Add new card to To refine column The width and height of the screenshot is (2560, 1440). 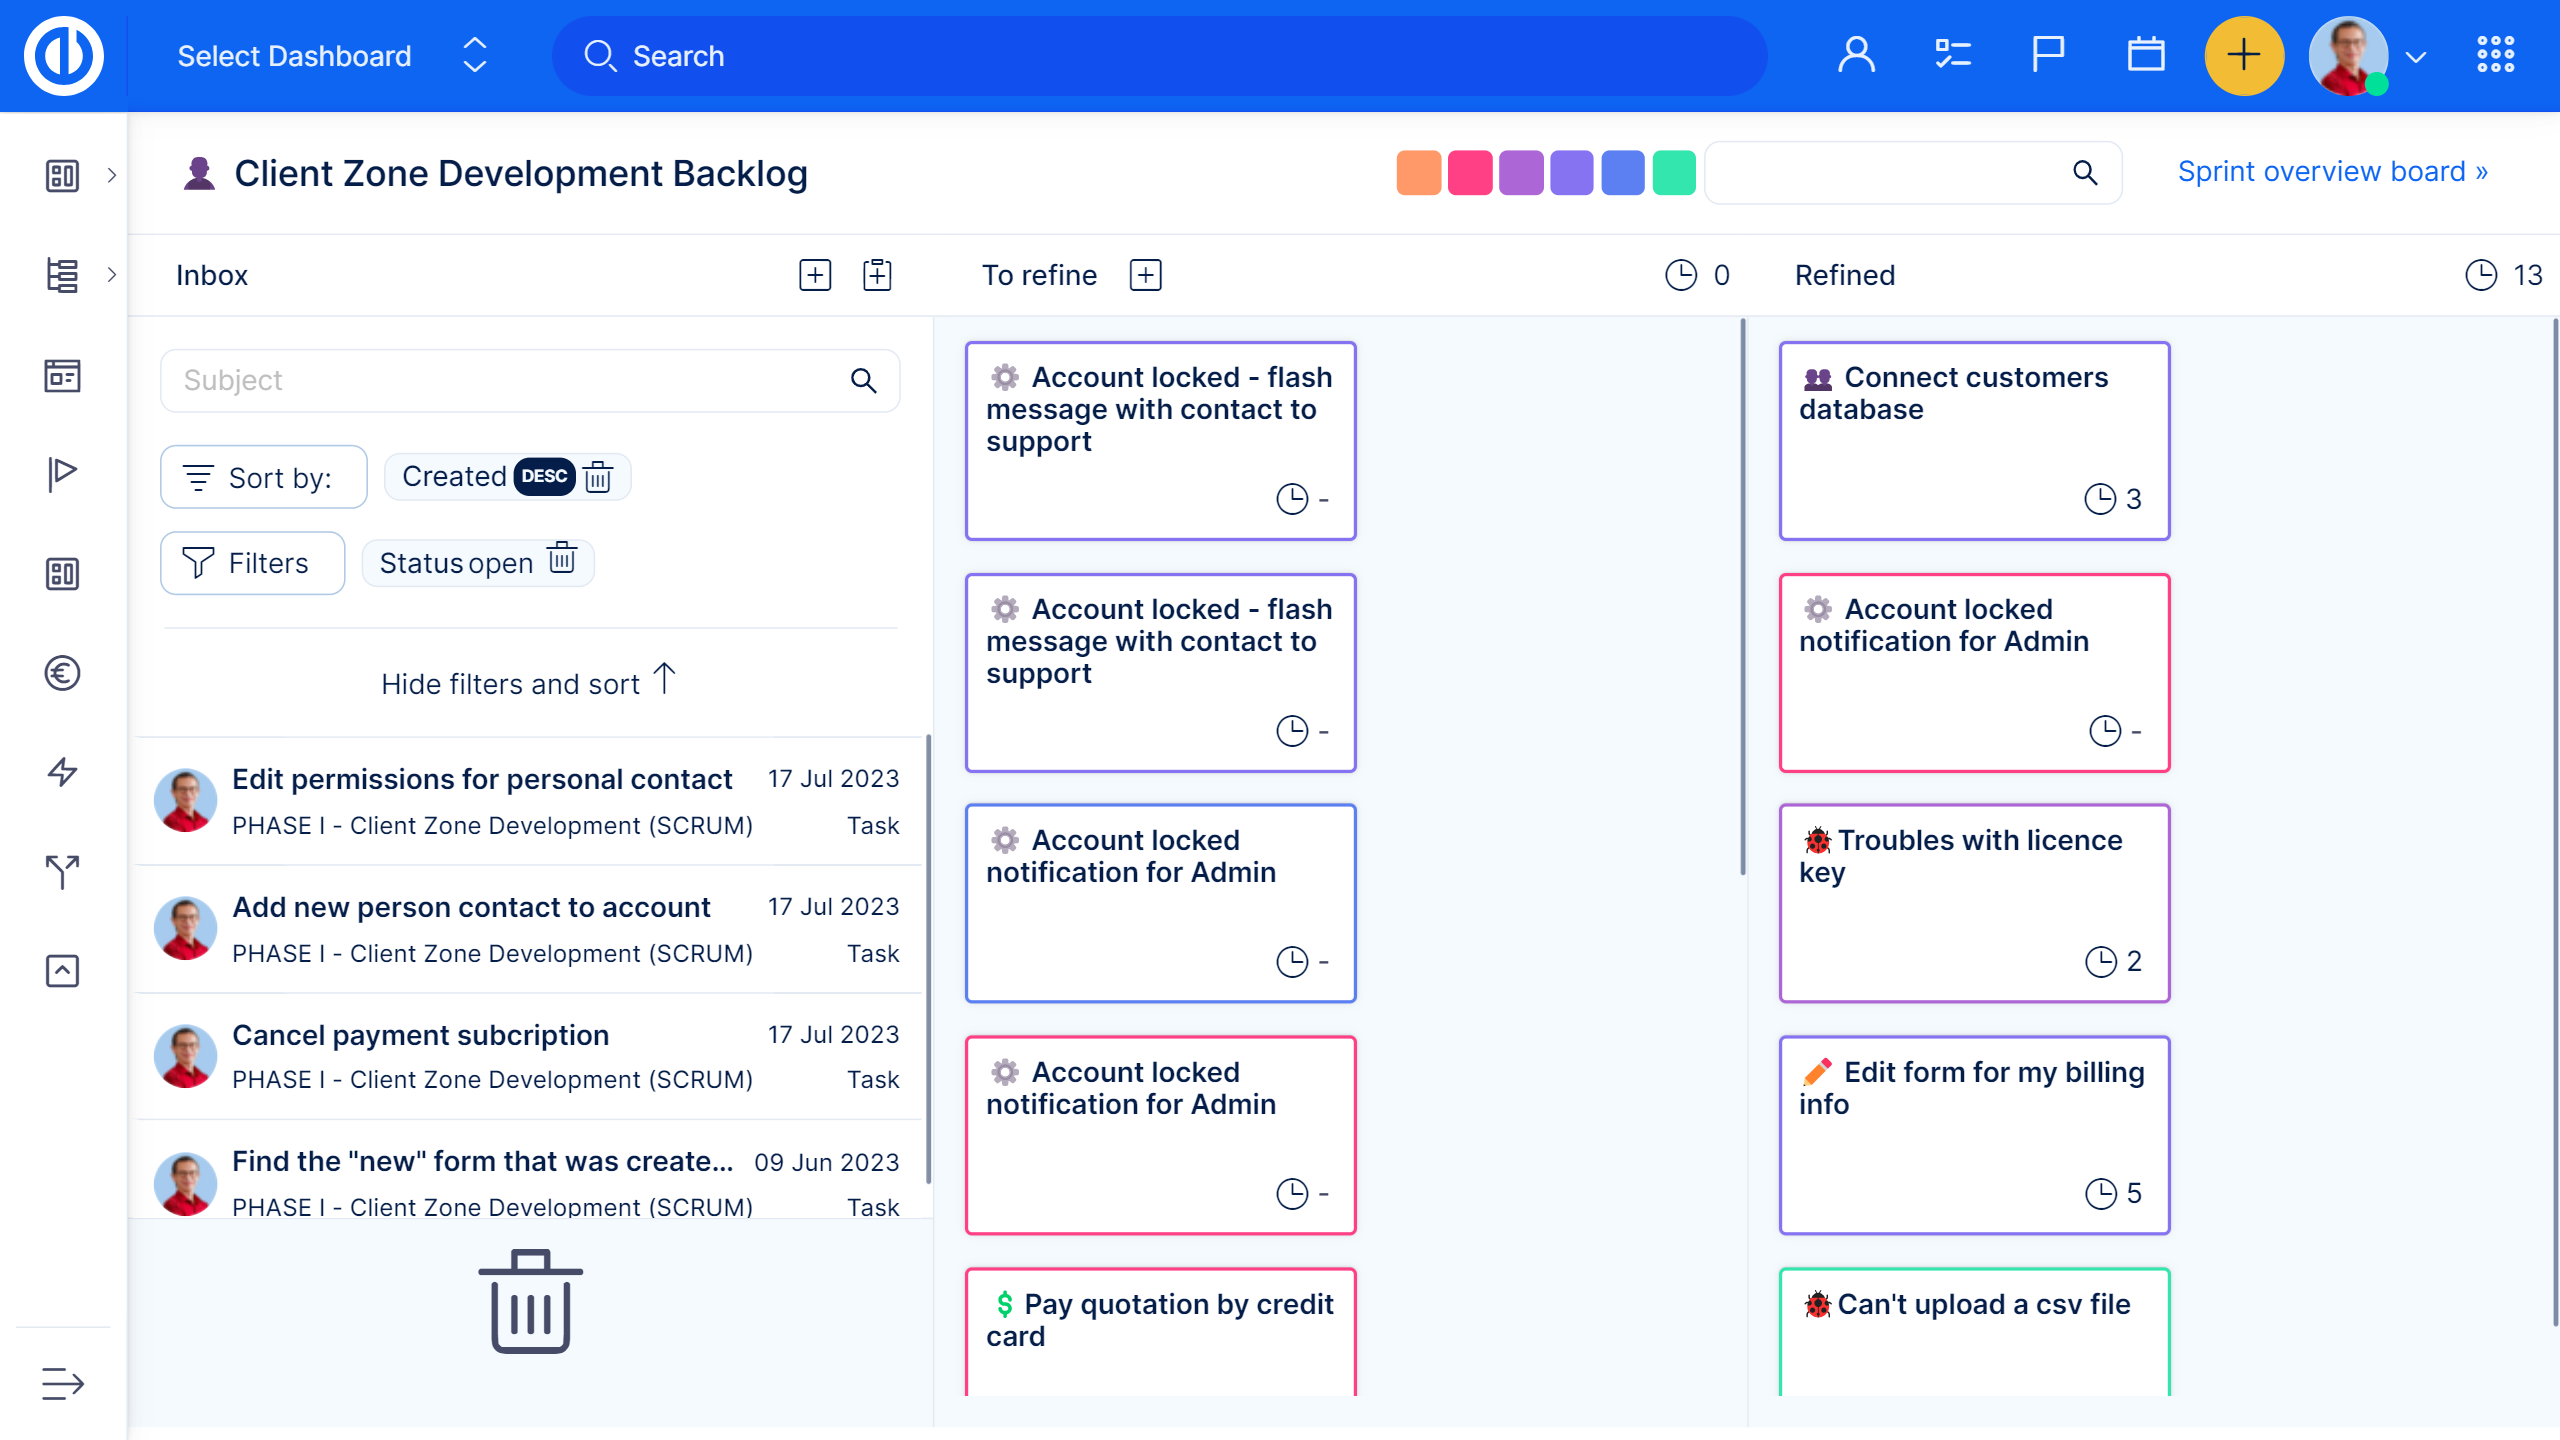tap(1145, 275)
